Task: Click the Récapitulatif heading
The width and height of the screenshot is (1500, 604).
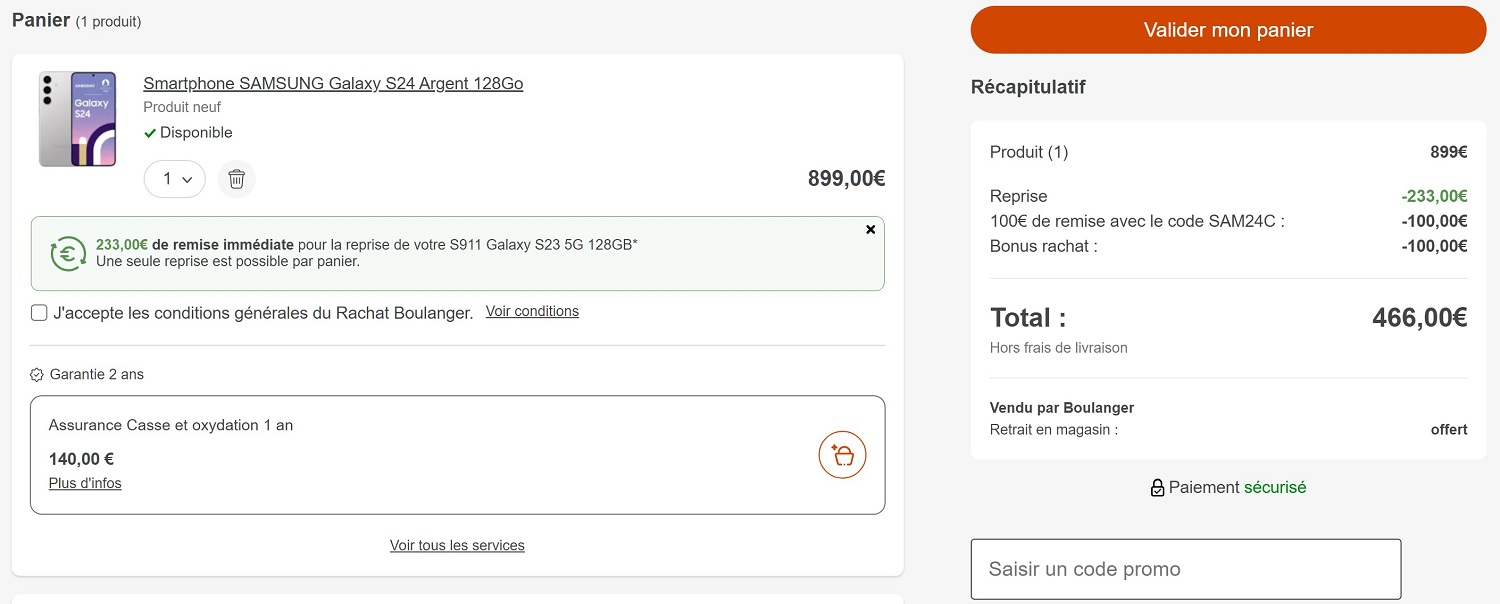Action: pyautogui.click(x=1028, y=87)
